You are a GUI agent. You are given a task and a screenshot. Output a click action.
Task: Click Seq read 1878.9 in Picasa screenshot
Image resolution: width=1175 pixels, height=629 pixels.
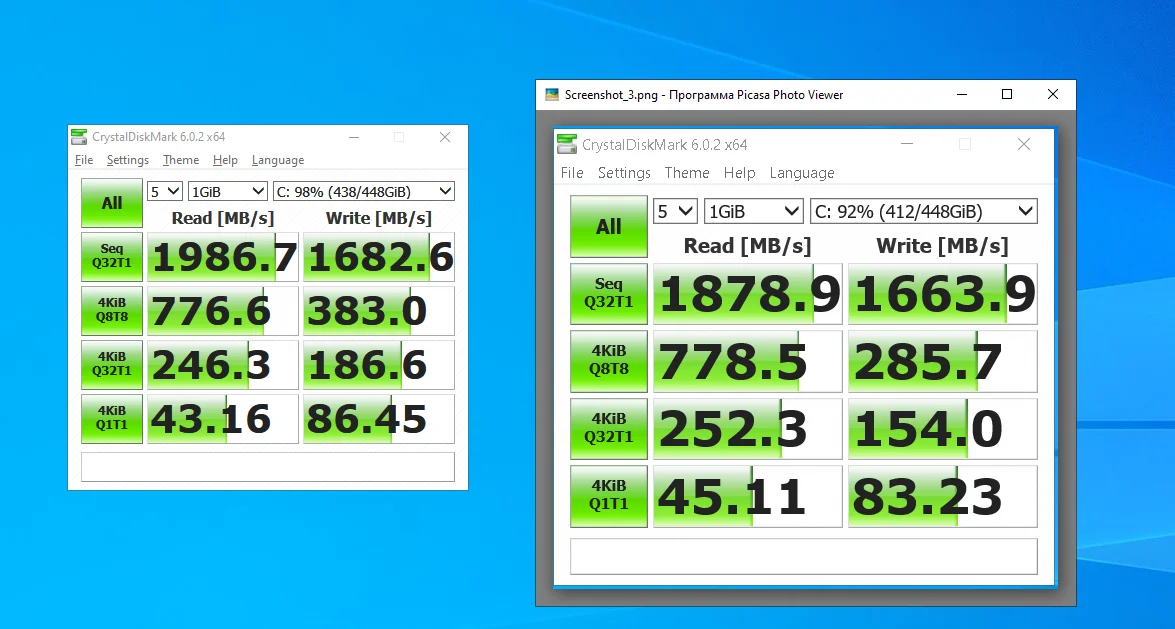[748, 294]
